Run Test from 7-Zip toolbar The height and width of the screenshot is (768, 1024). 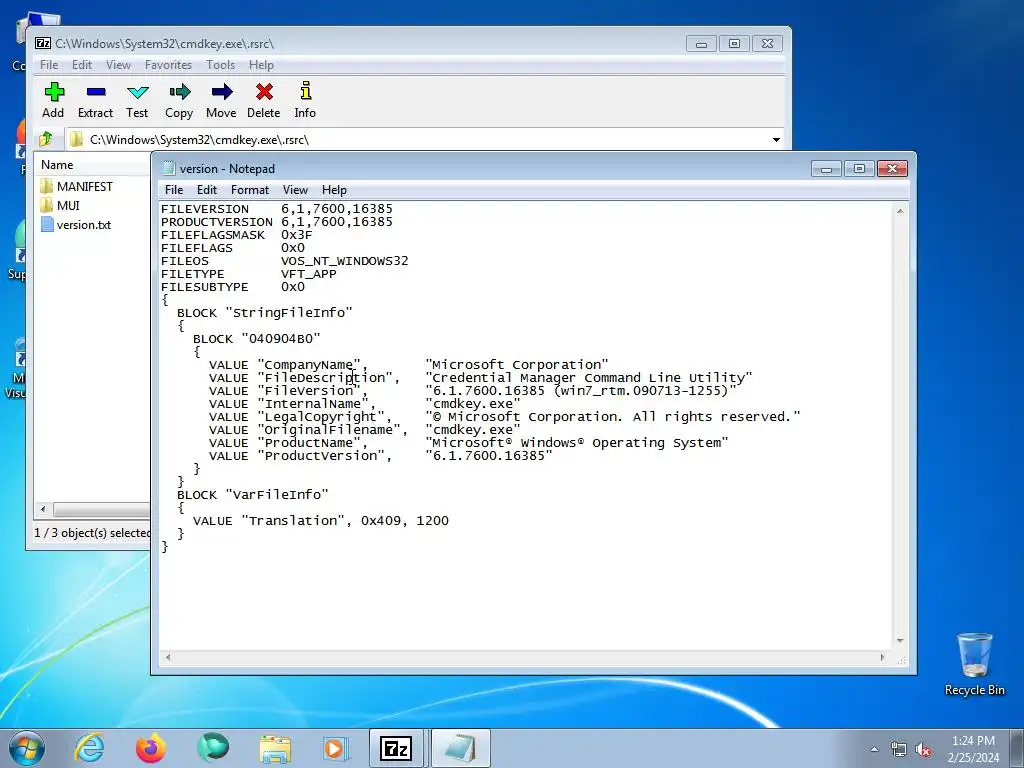click(137, 100)
